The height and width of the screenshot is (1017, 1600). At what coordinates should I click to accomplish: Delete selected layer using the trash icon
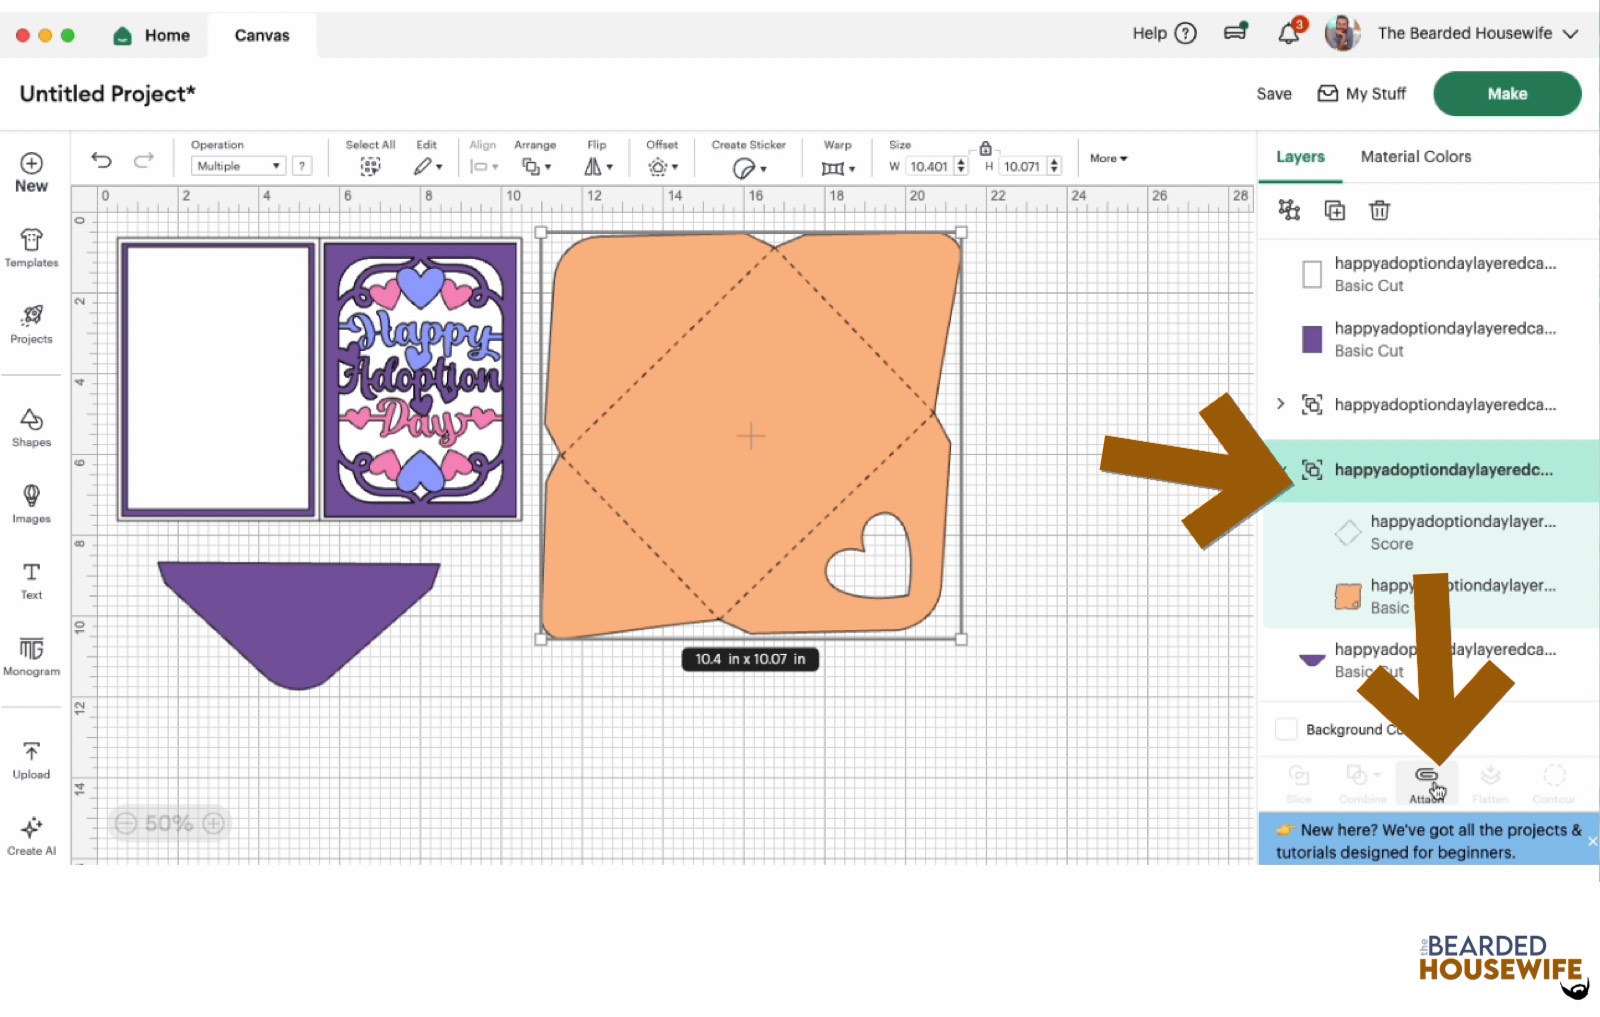click(x=1380, y=210)
